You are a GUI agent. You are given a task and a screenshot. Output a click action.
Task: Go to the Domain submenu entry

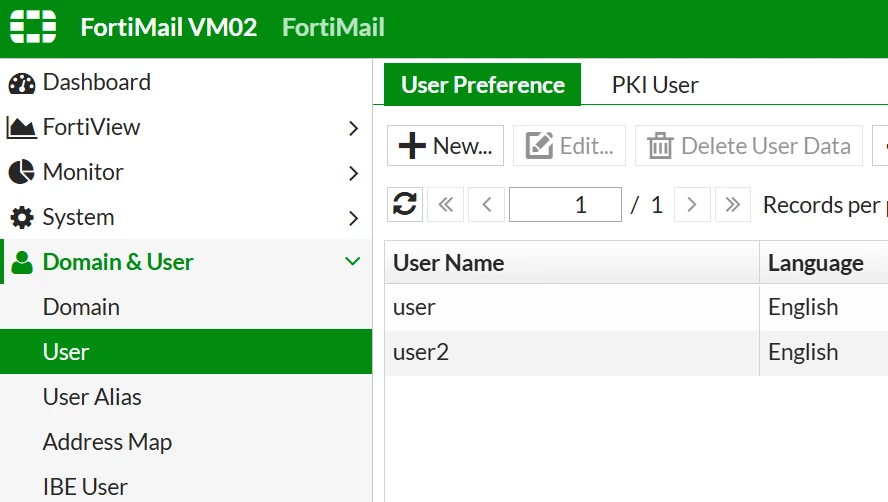click(186, 307)
